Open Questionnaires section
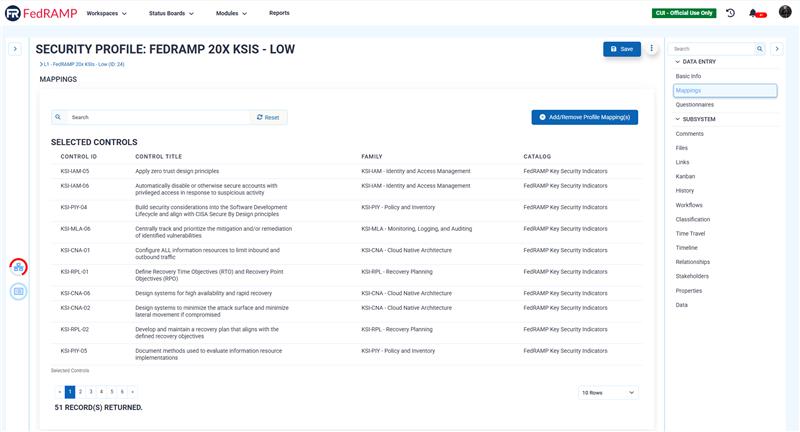The height and width of the screenshot is (432, 800). 694,105
